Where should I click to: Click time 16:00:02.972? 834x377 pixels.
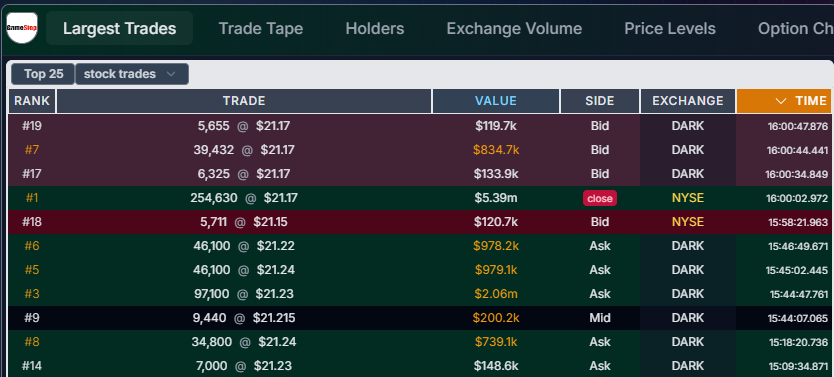797,198
